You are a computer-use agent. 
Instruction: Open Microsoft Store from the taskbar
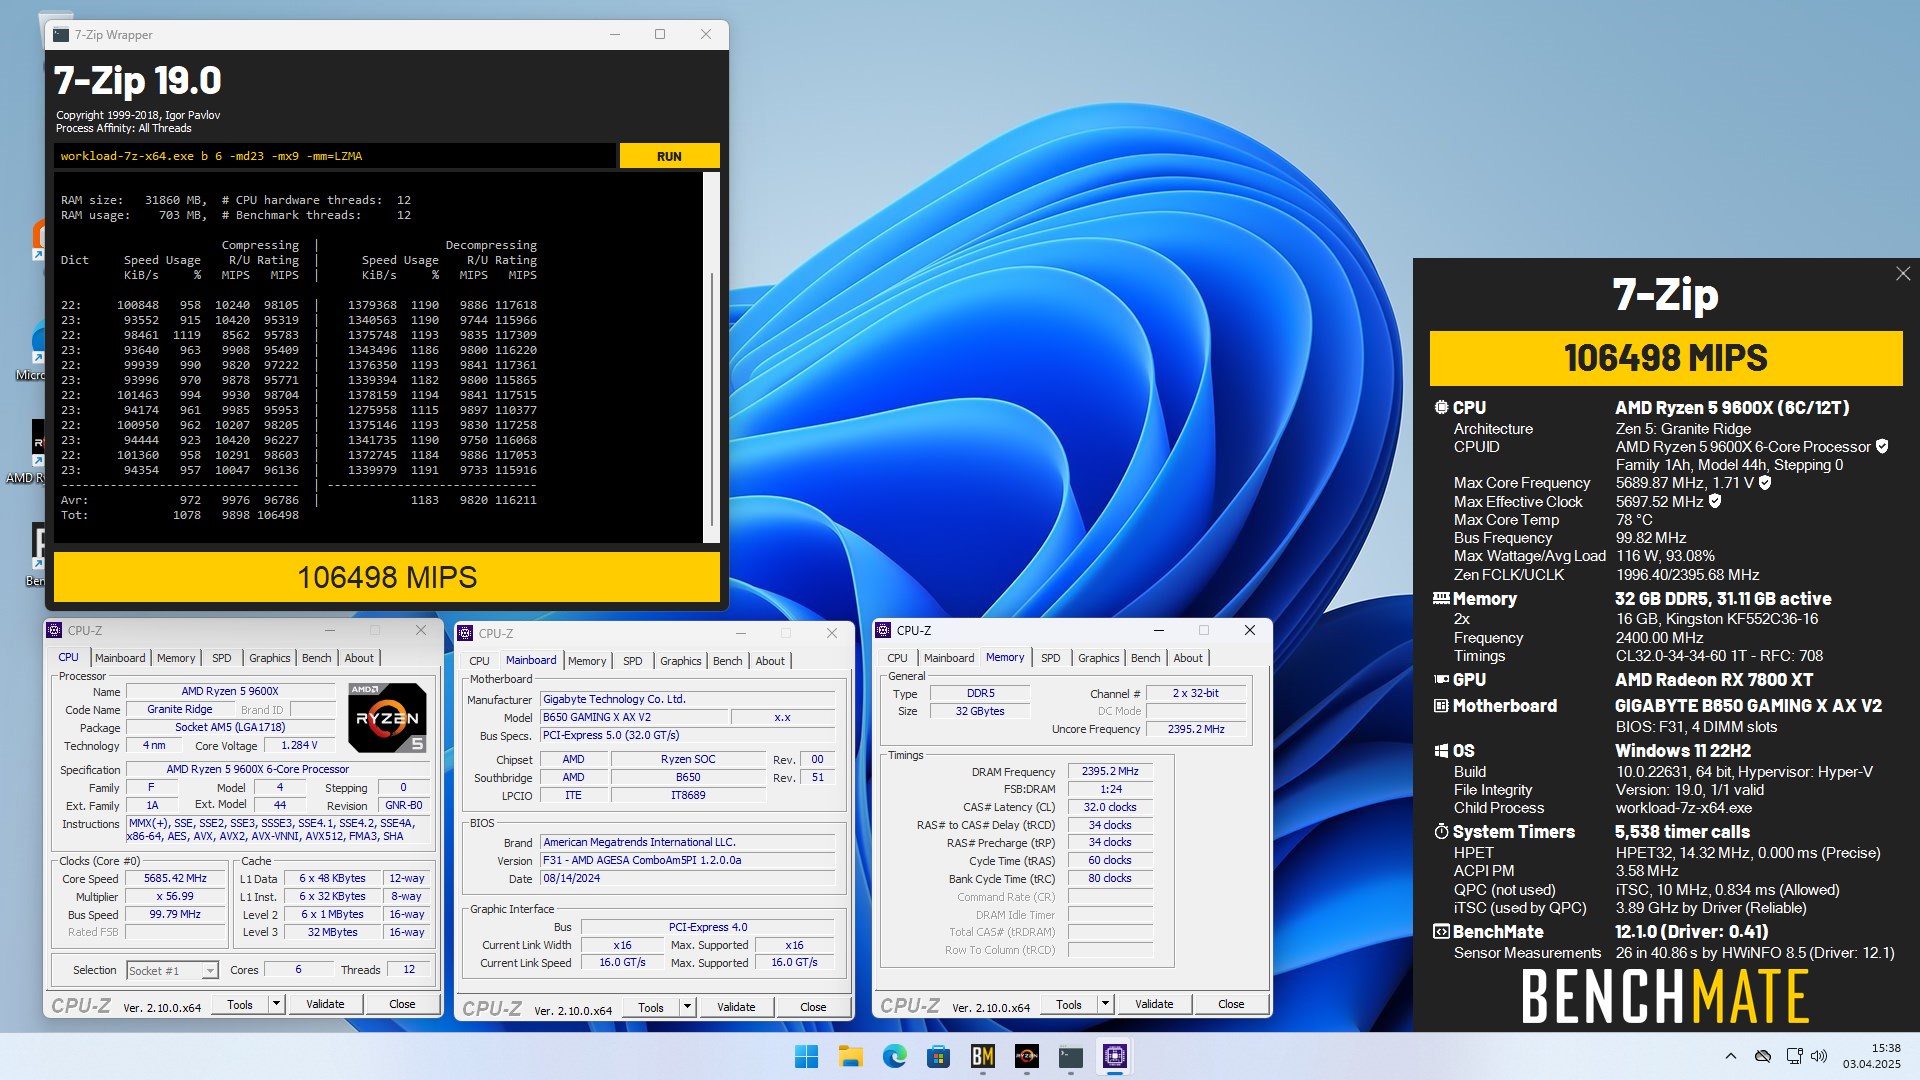(x=938, y=1056)
